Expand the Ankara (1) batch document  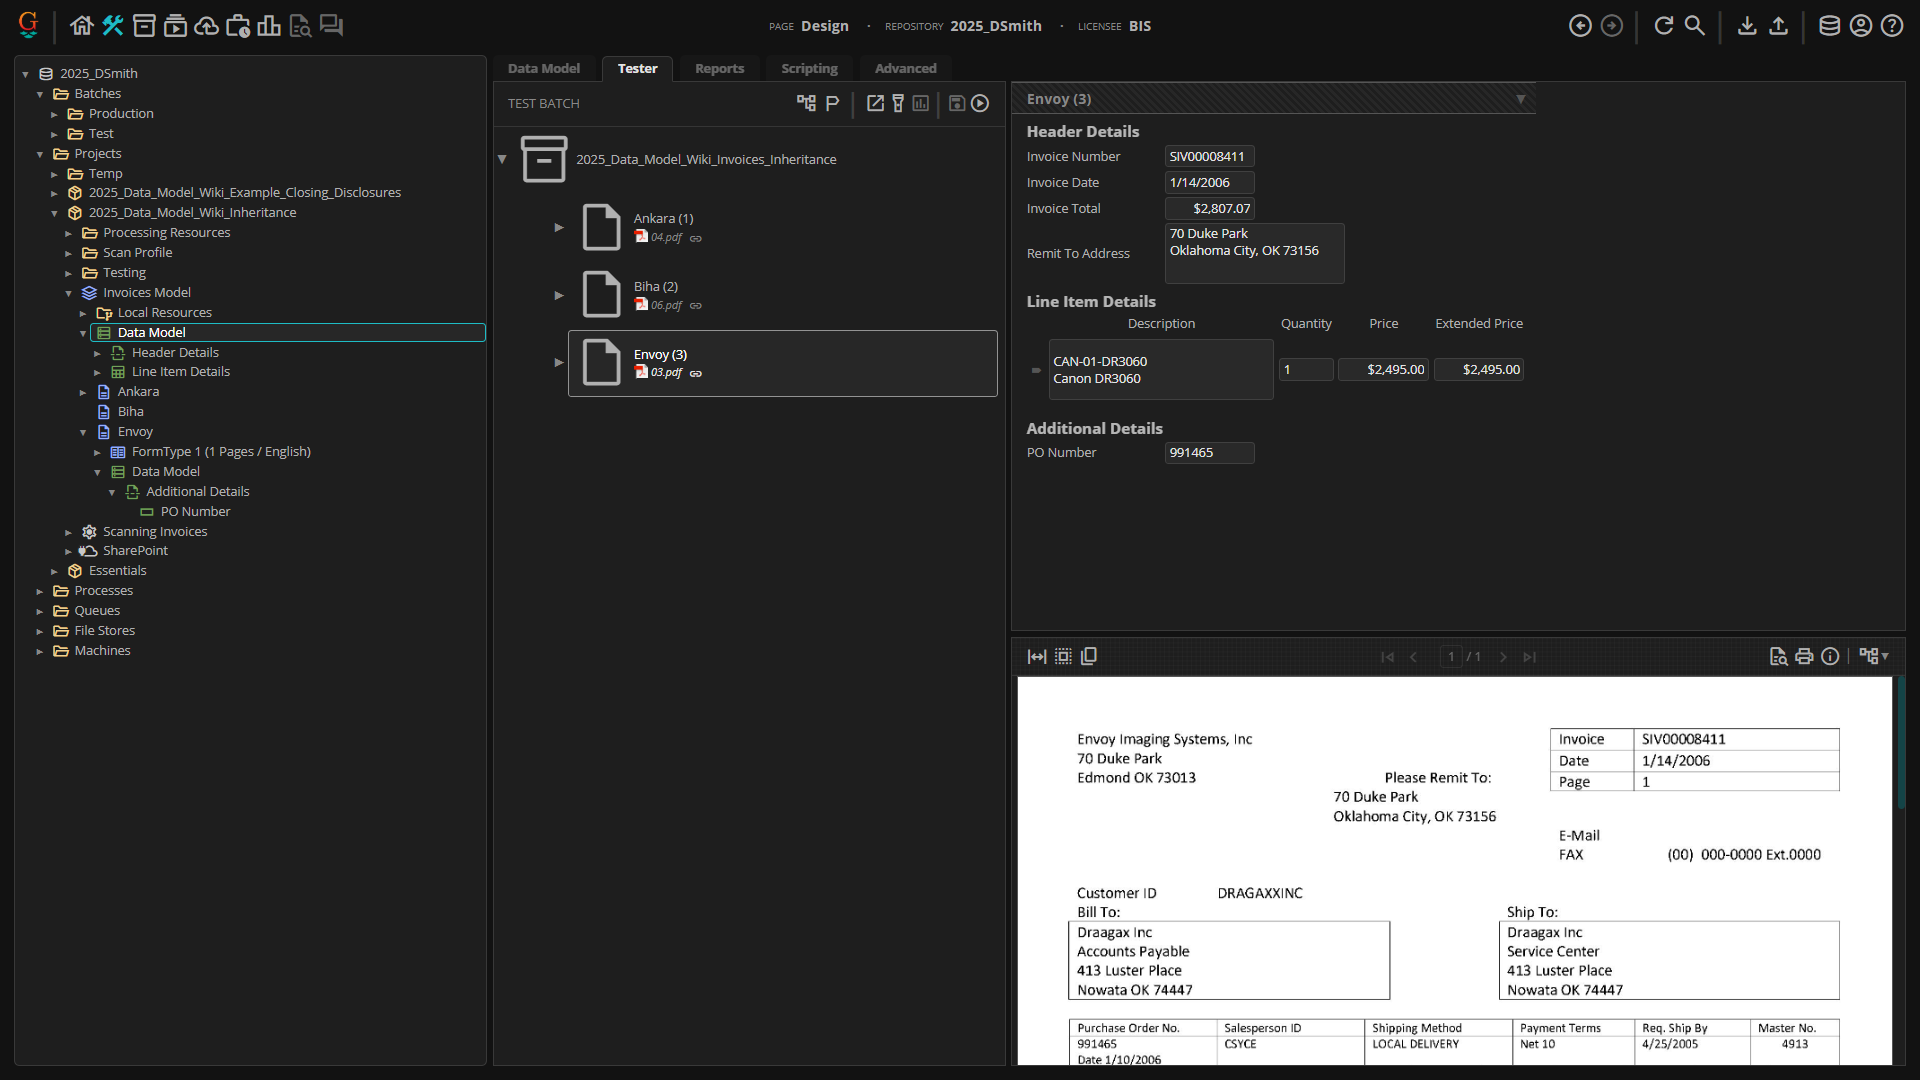(x=559, y=228)
